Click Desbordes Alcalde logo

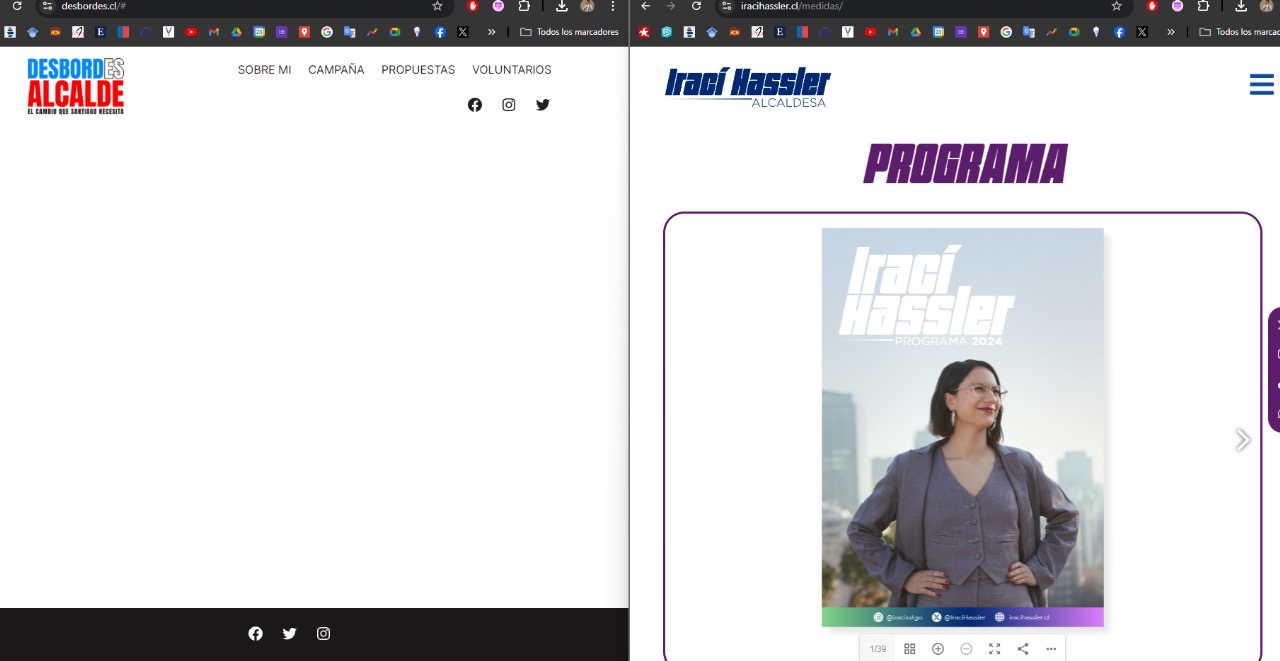(x=76, y=86)
